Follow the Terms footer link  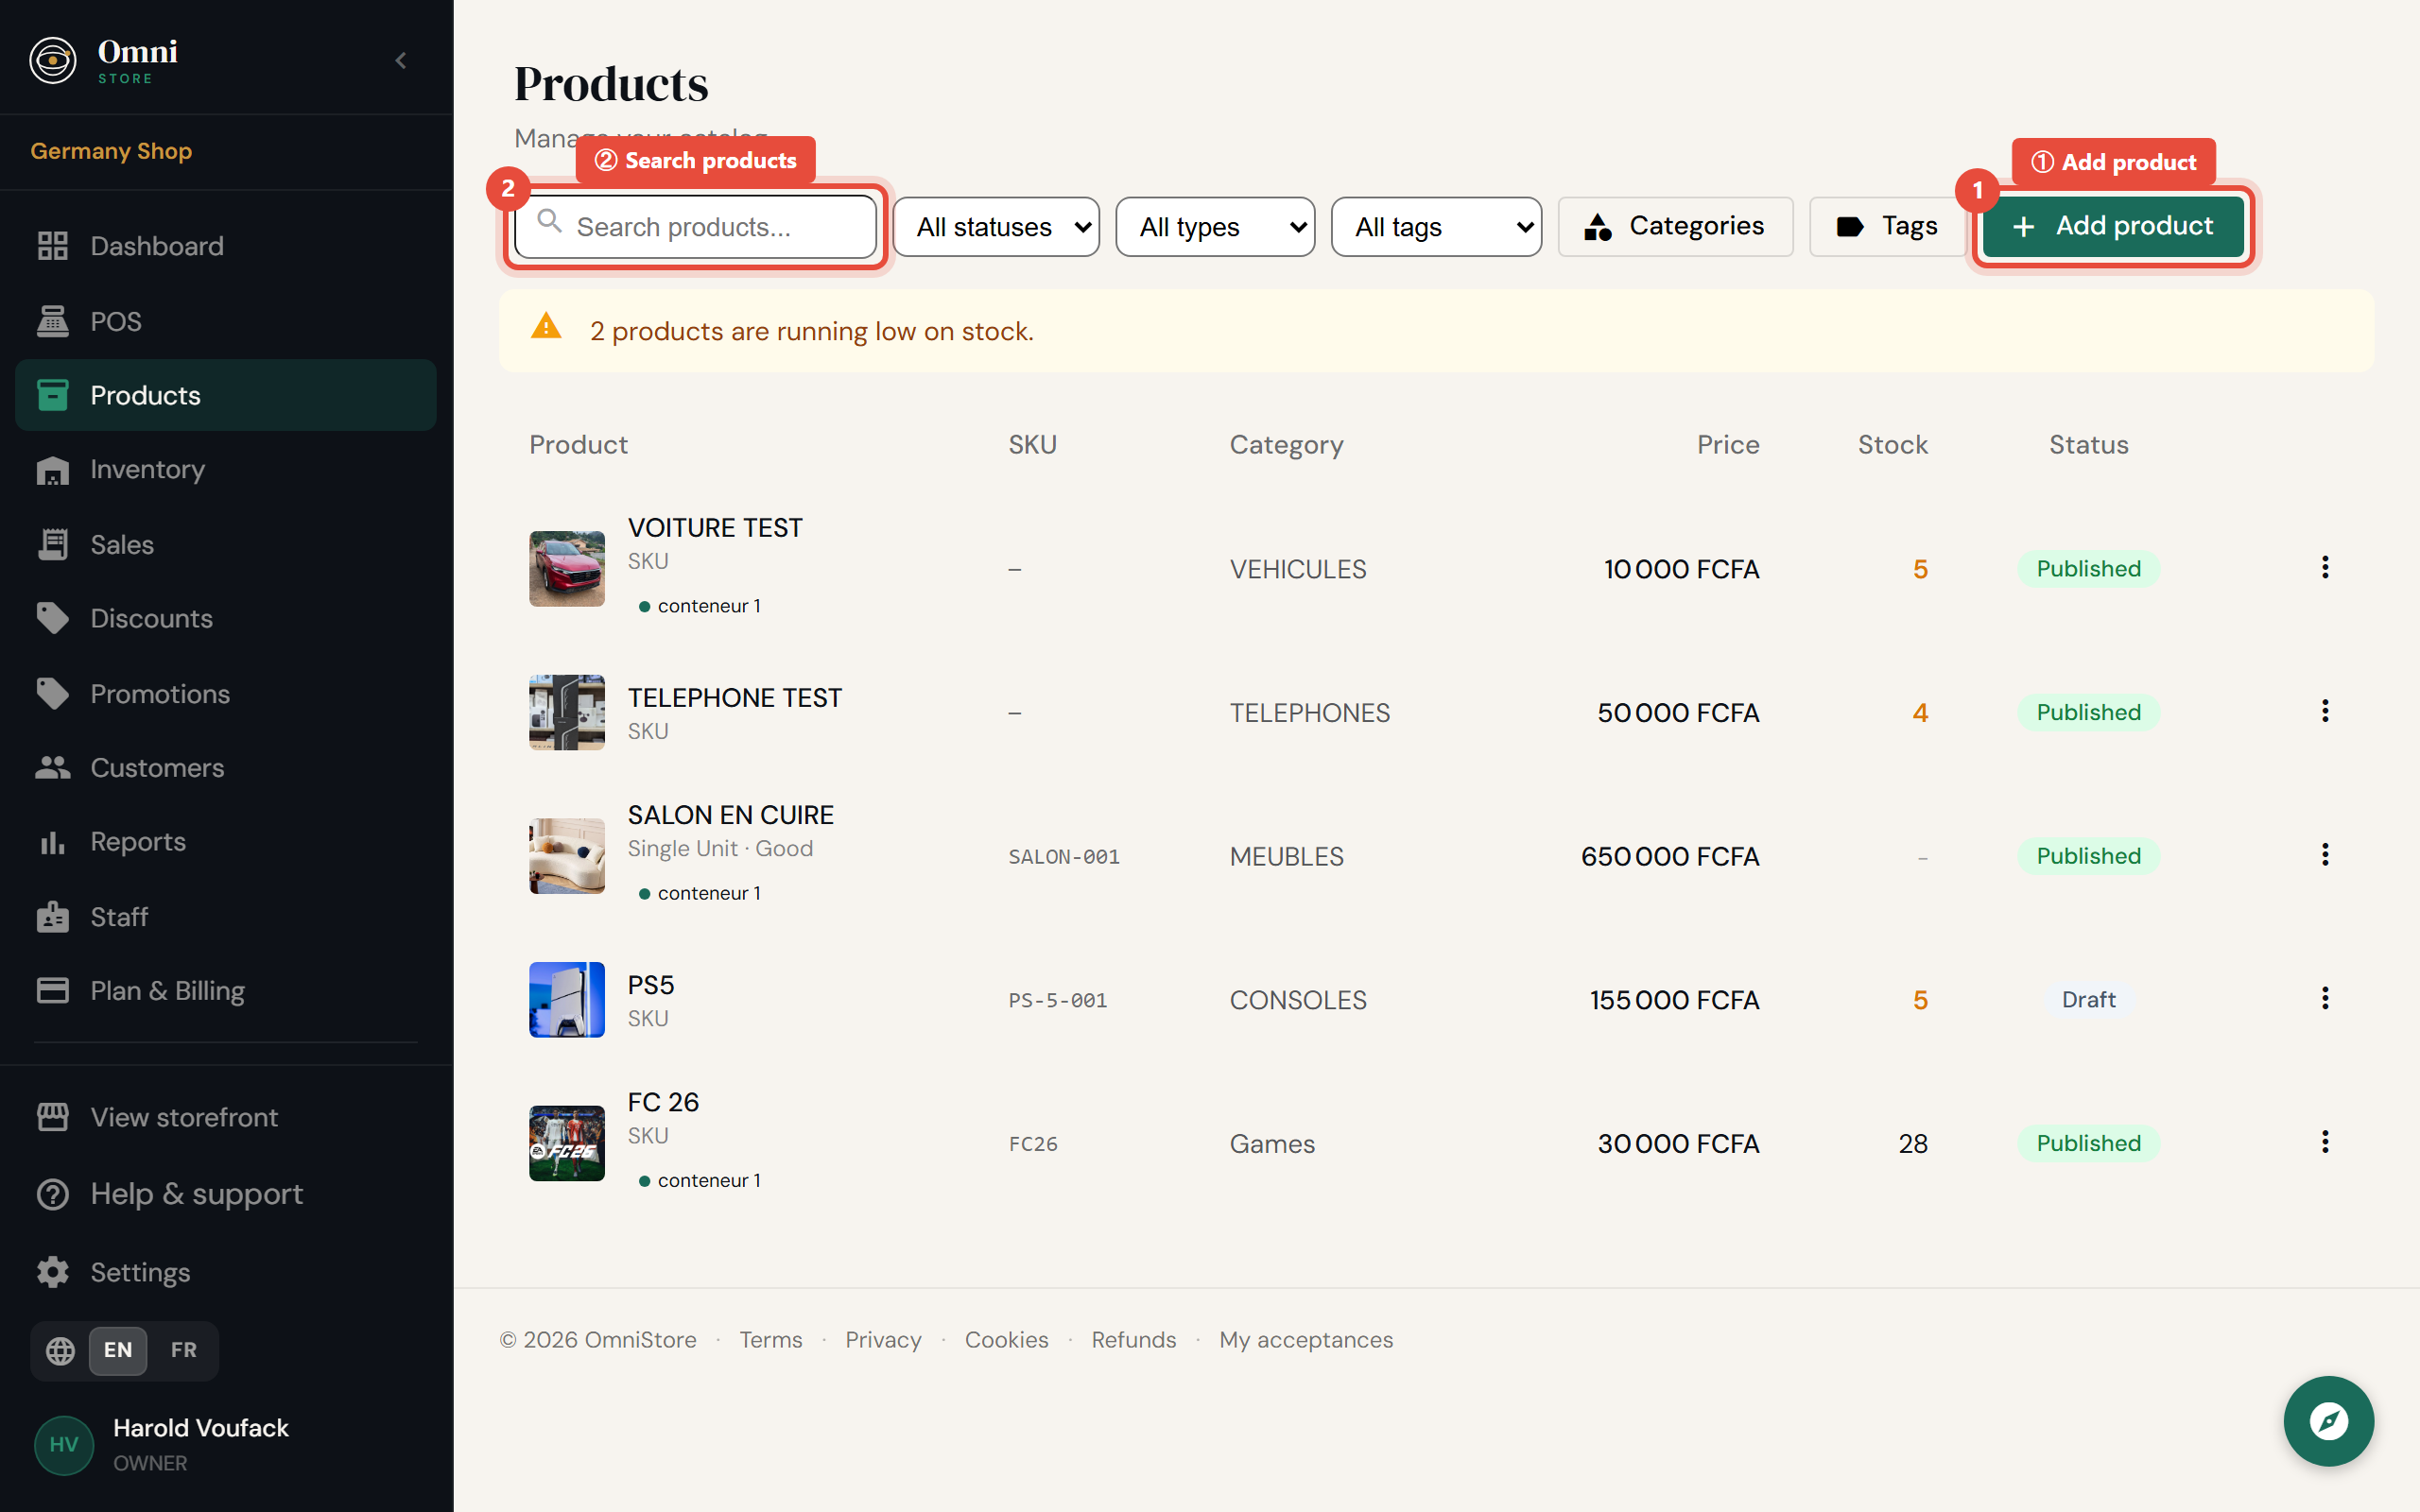click(x=771, y=1340)
